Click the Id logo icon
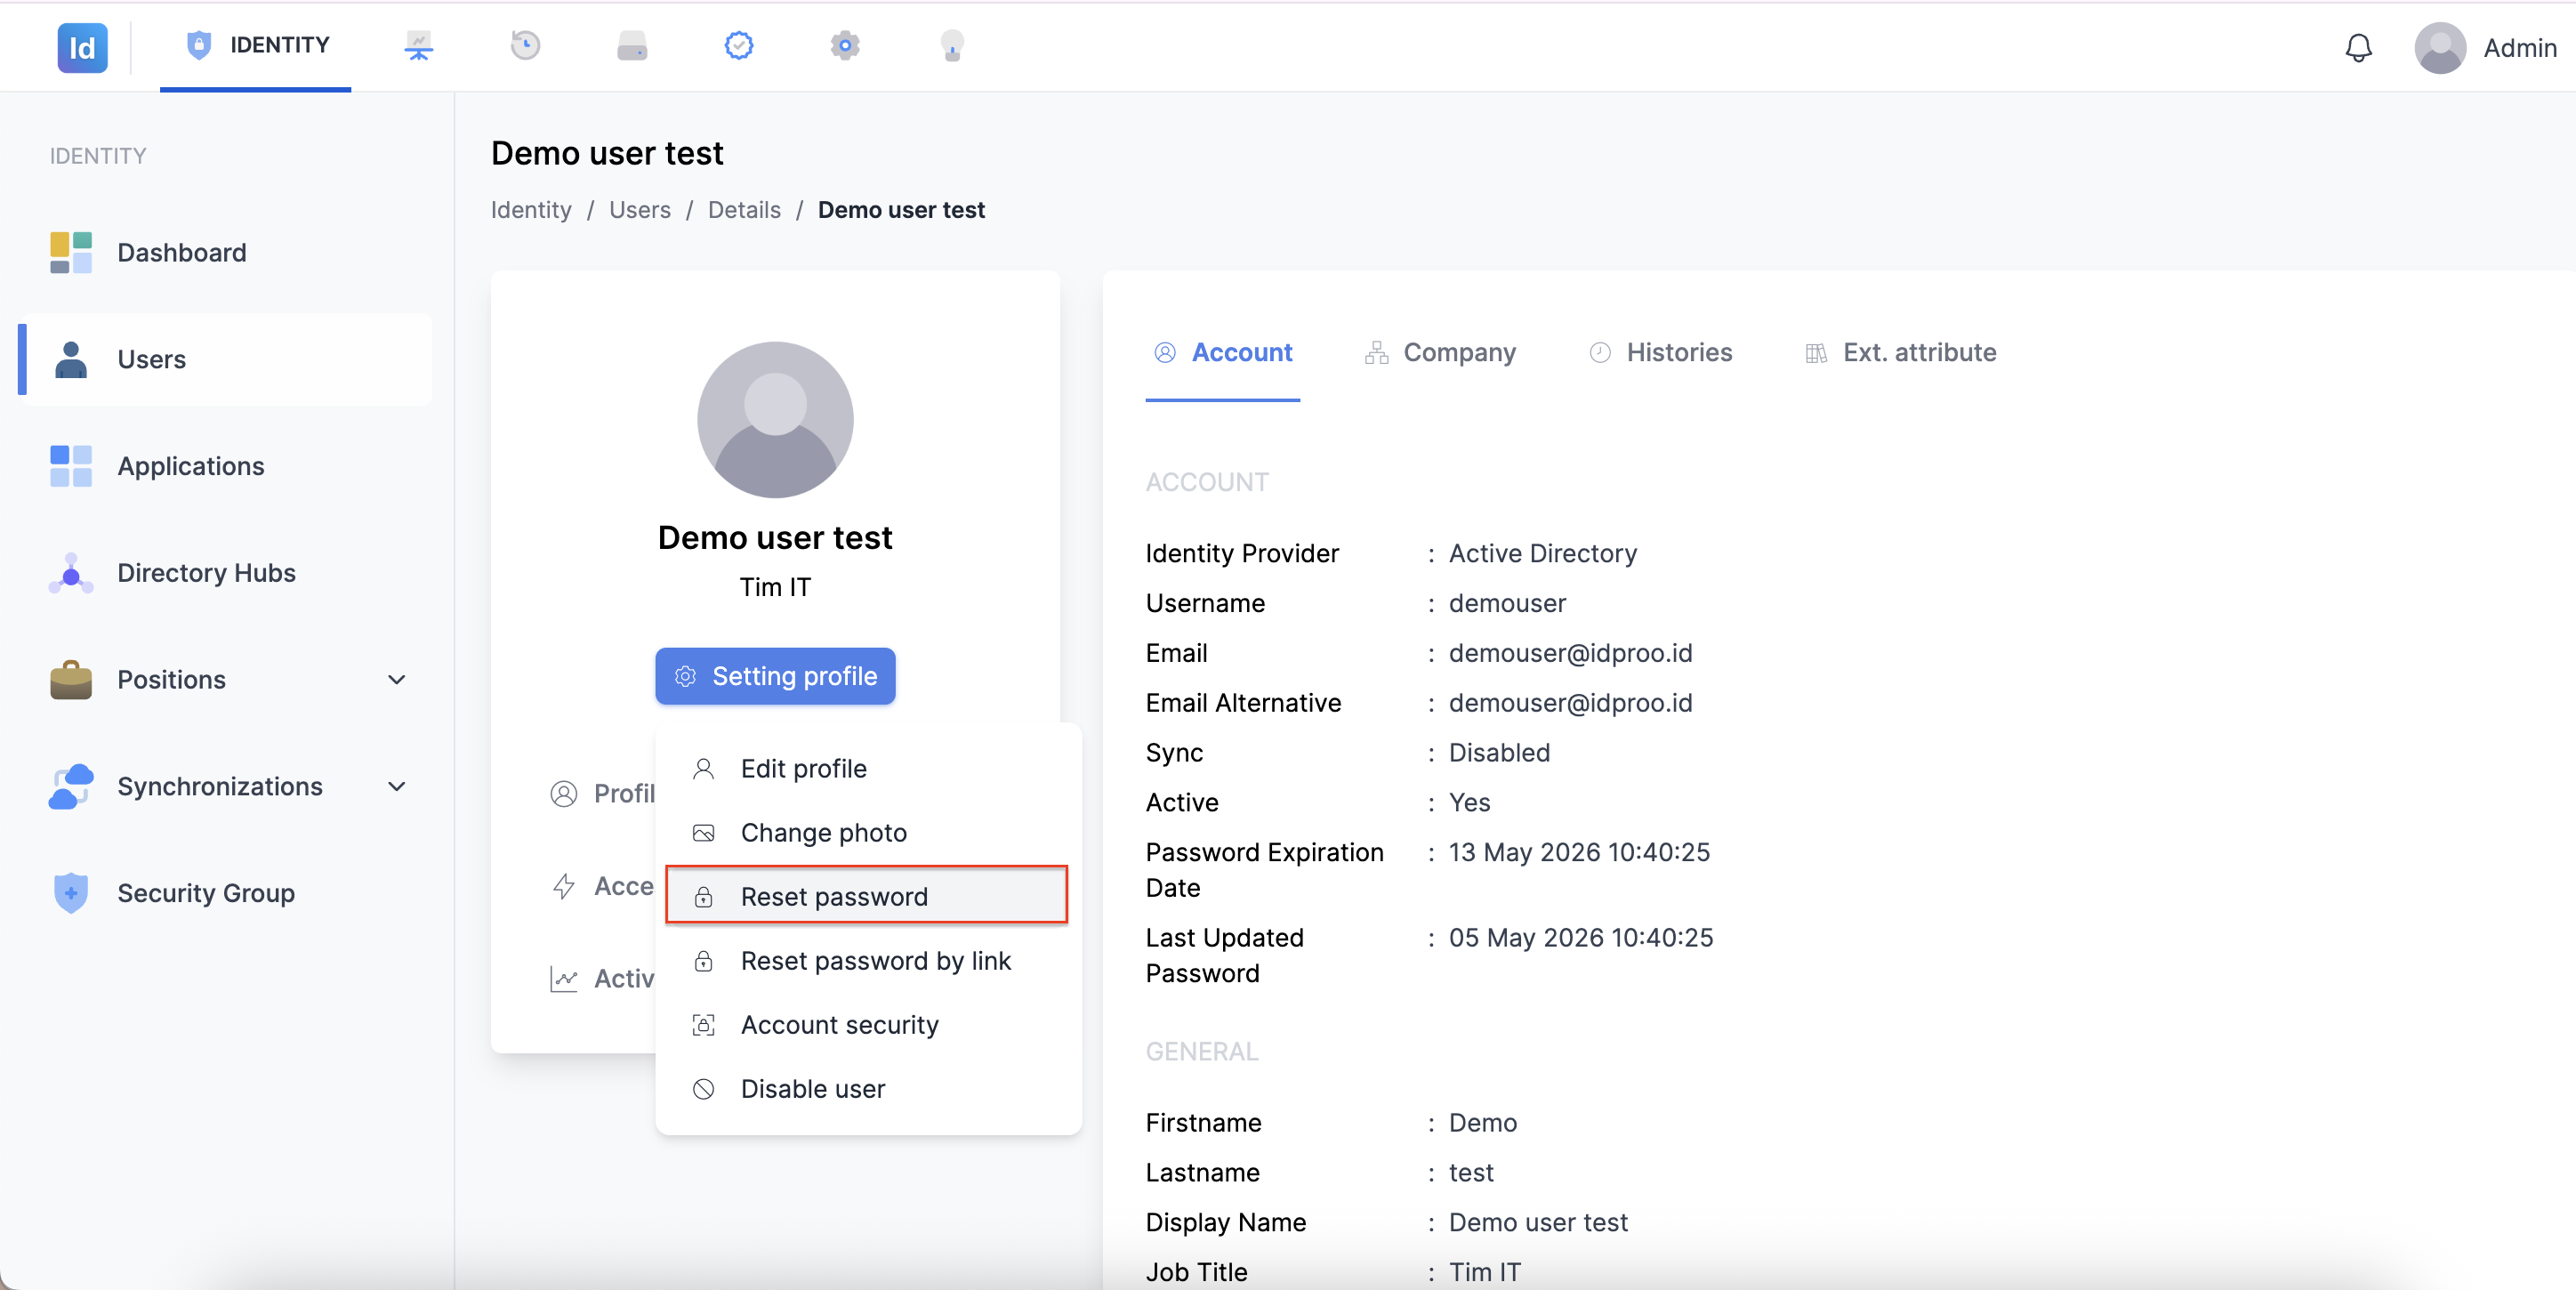 pos(82,48)
